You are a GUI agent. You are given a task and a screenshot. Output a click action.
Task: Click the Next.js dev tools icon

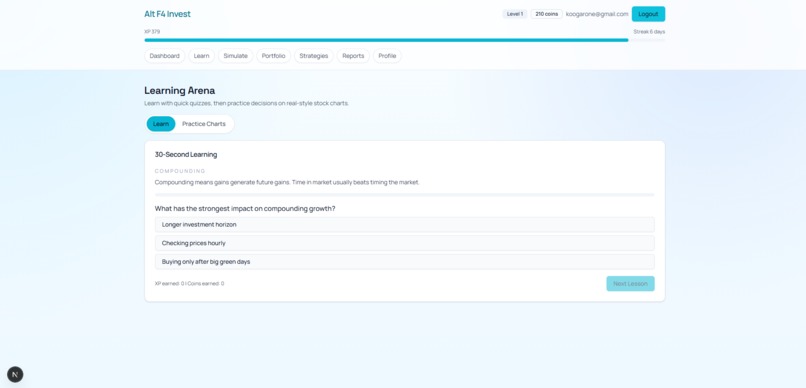coord(15,374)
